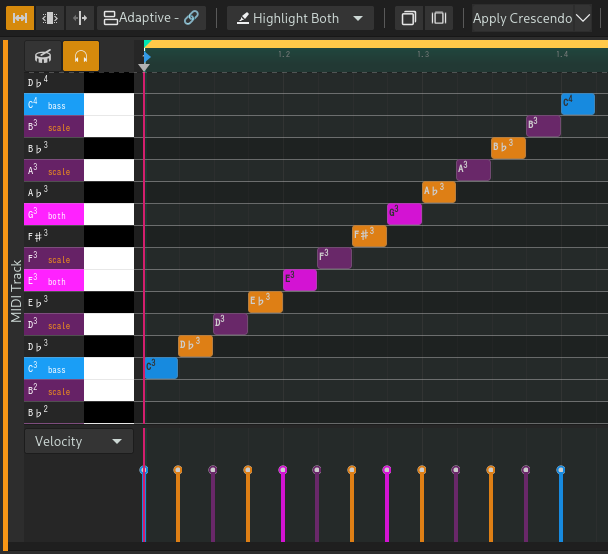This screenshot has height=554, width=608.
Task: Select the B3 purple note block
Action: (x=543, y=126)
